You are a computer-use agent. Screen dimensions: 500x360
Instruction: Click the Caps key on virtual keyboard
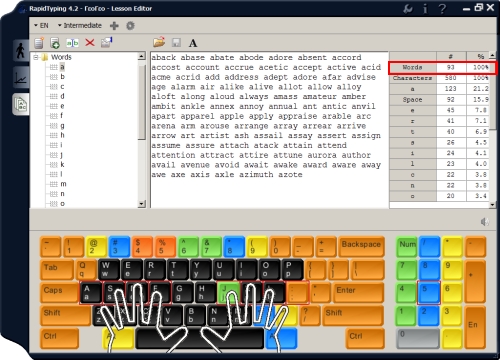[59, 292]
